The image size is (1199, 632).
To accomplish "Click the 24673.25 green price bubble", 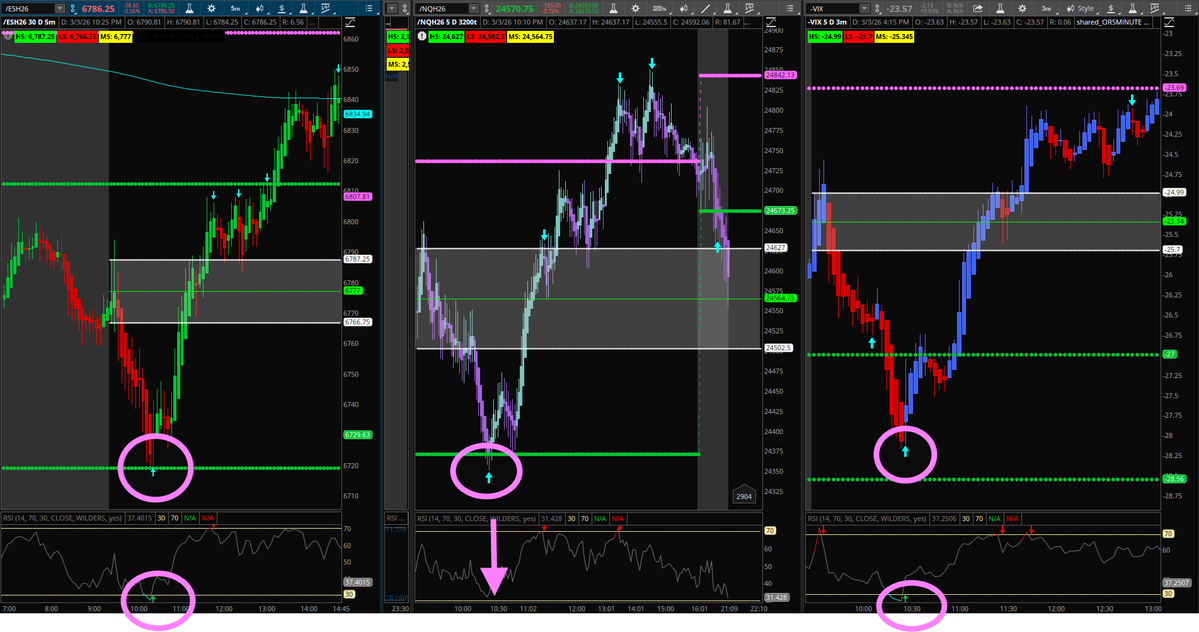I will pos(780,210).
